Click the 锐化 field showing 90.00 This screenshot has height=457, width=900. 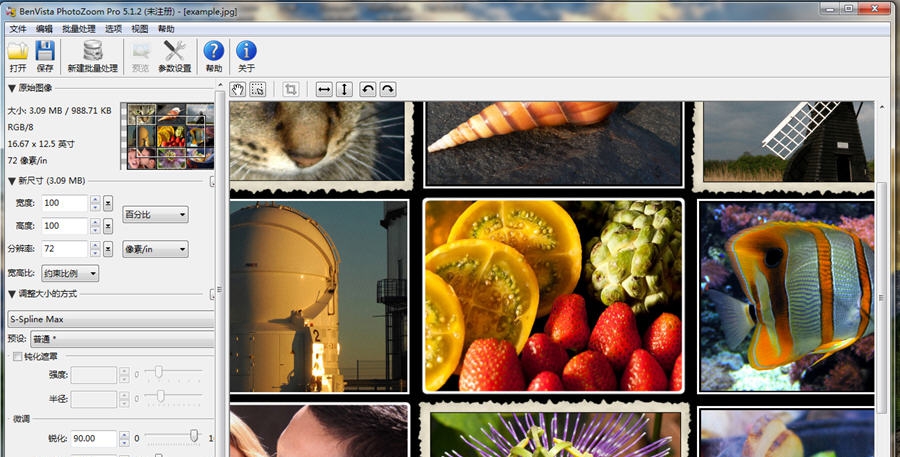[94, 438]
